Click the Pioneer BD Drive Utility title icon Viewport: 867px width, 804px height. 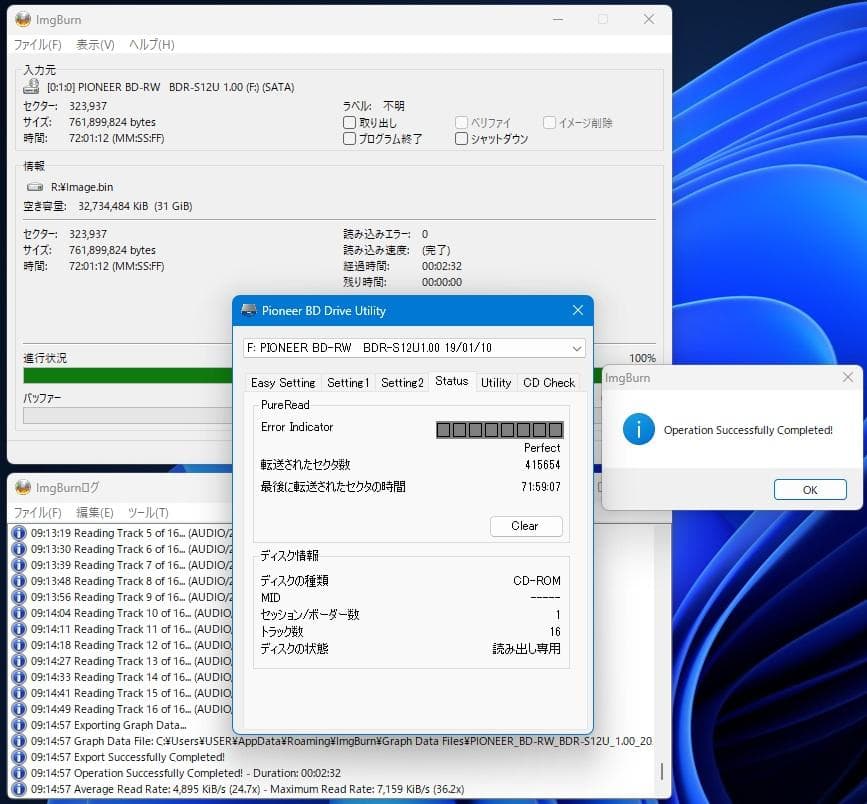point(249,310)
